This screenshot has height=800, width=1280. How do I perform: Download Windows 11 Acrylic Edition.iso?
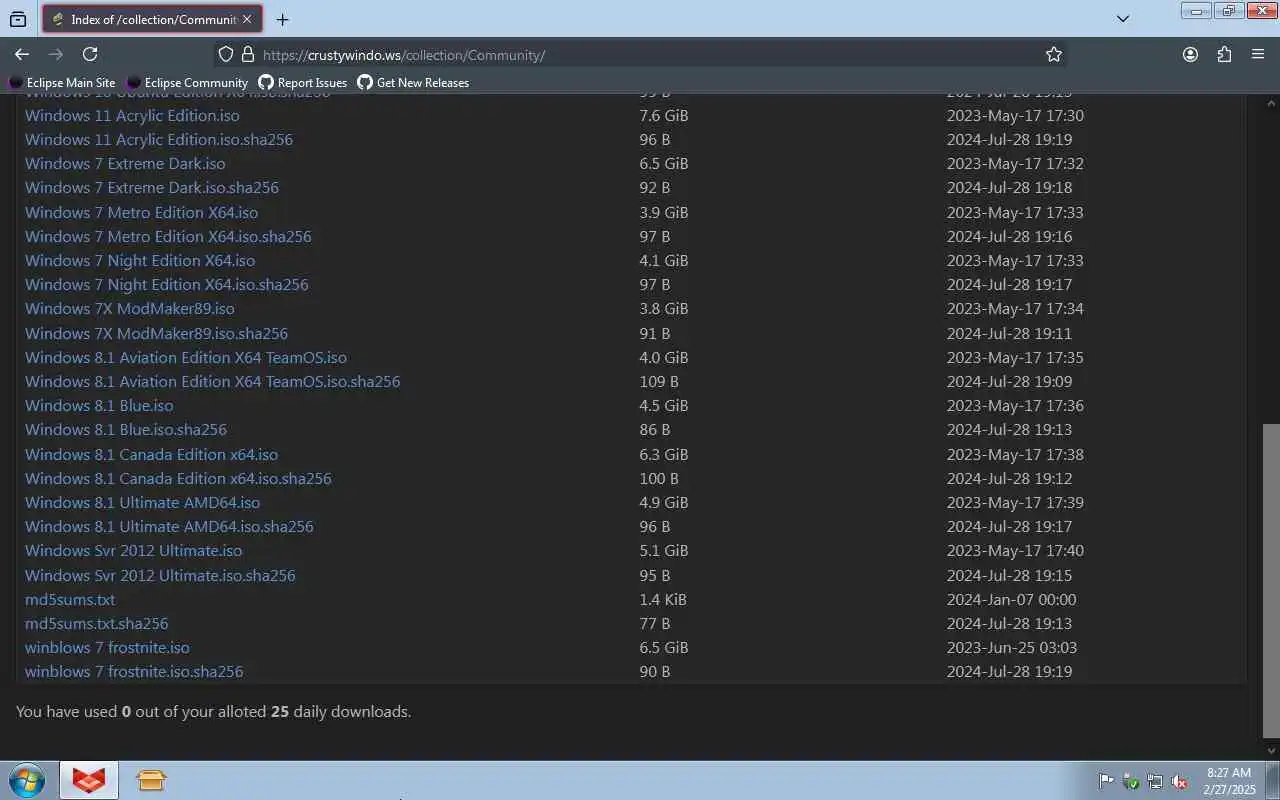pyautogui.click(x=132, y=115)
